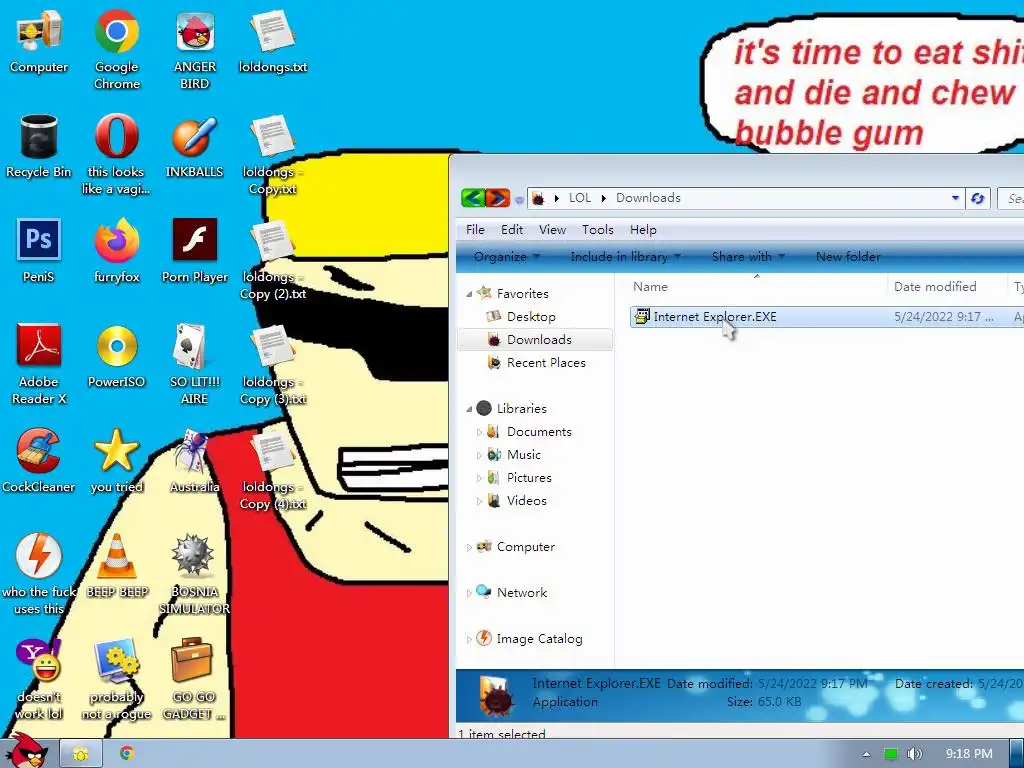This screenshot has height=768, width=1024.
Task: Select Desktop under Favorites
Action: click(x=531, y=317)
